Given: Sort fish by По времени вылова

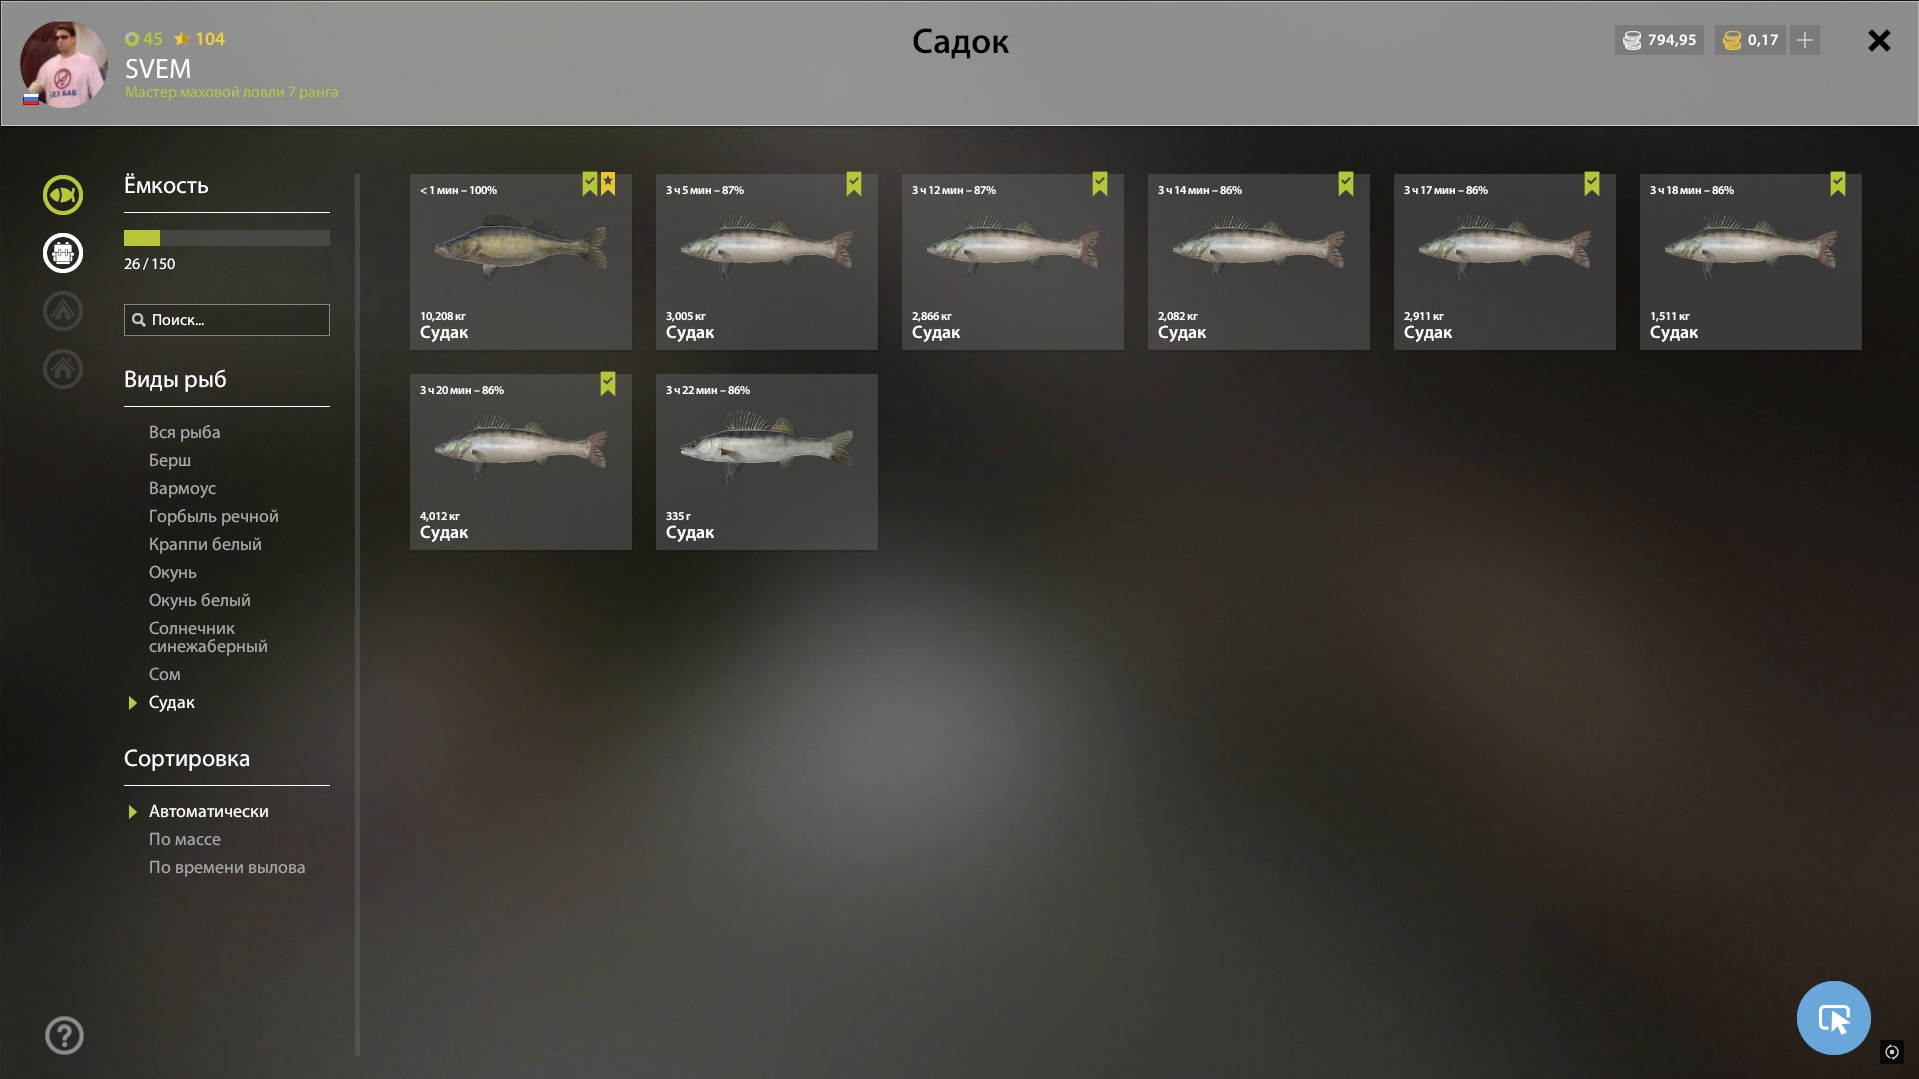Looking at the screenshot, I should pyautogui.click(x=227, y=867).
